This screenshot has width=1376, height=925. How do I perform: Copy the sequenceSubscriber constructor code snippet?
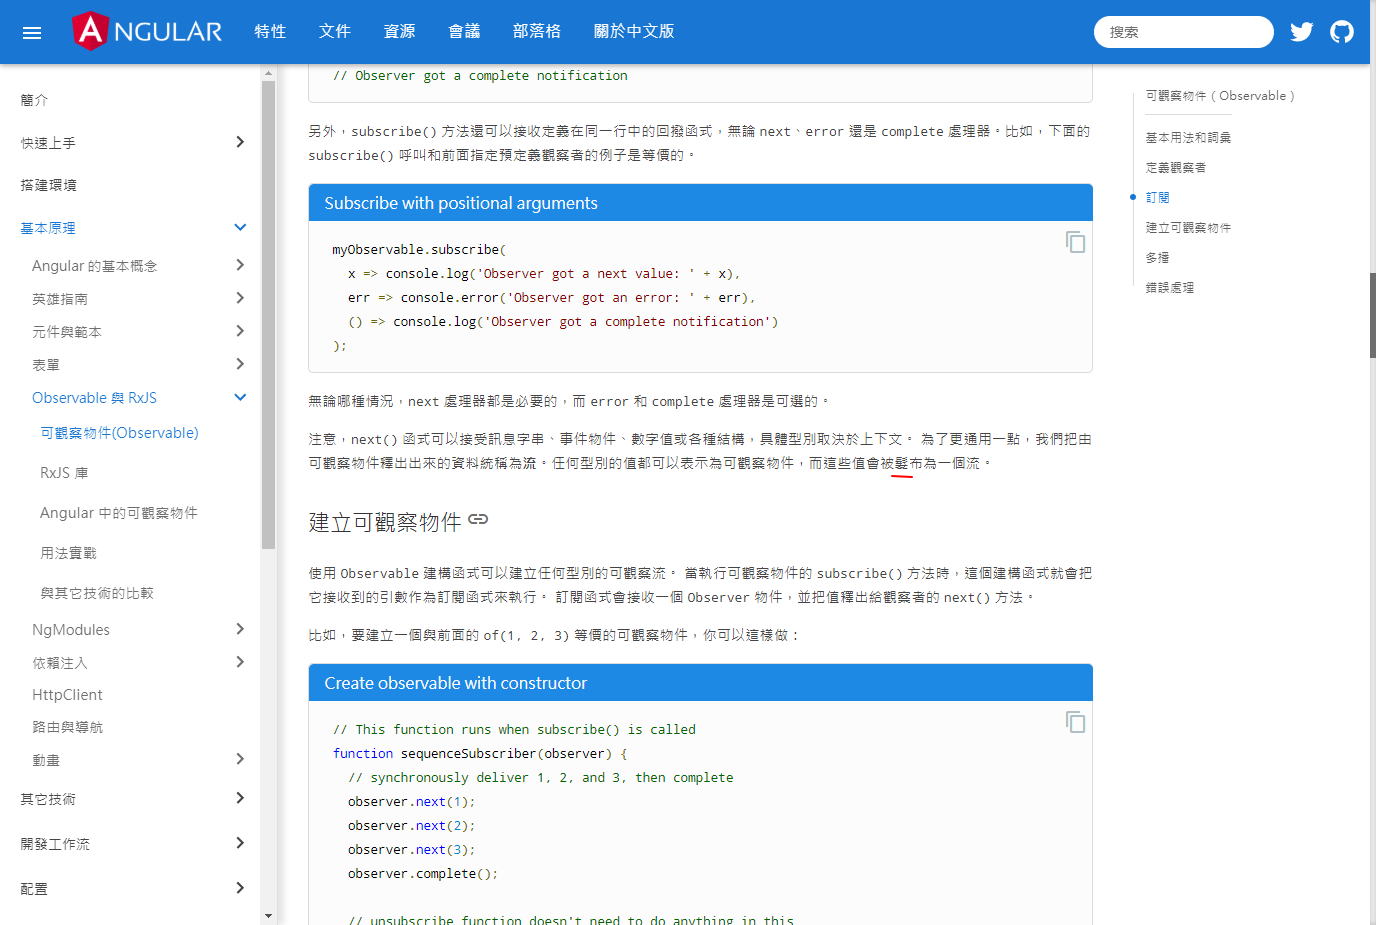click(1074, 722)
